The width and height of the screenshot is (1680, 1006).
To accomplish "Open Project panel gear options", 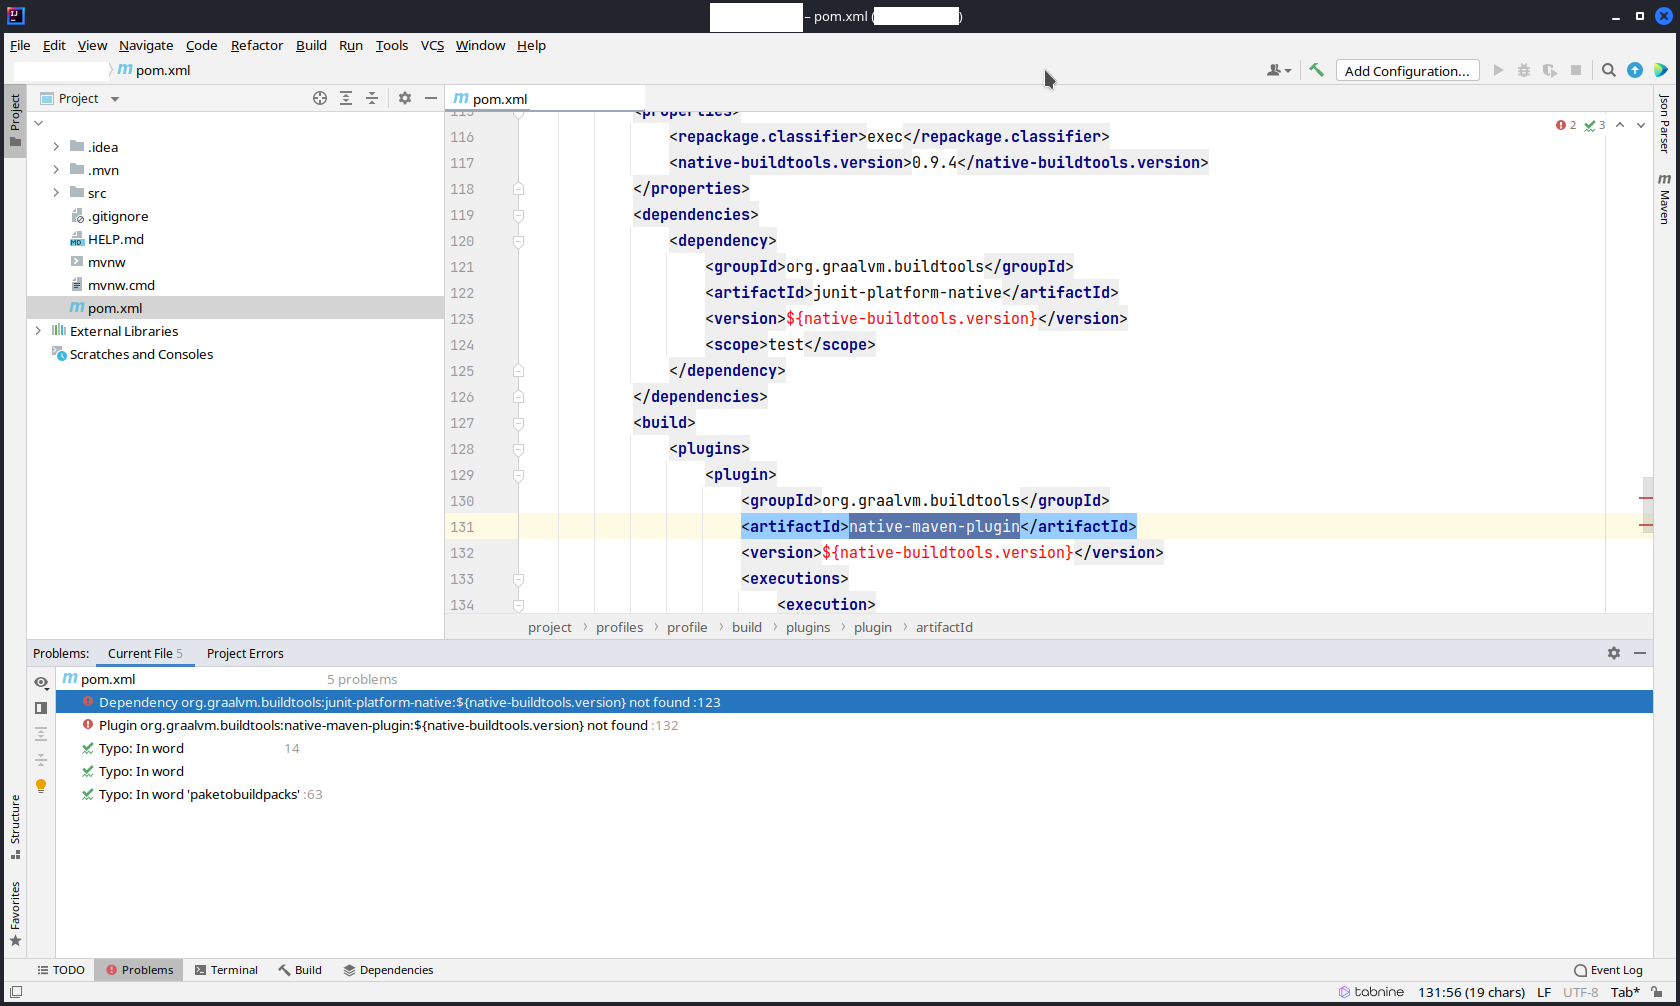I will (x=405, y=98).
